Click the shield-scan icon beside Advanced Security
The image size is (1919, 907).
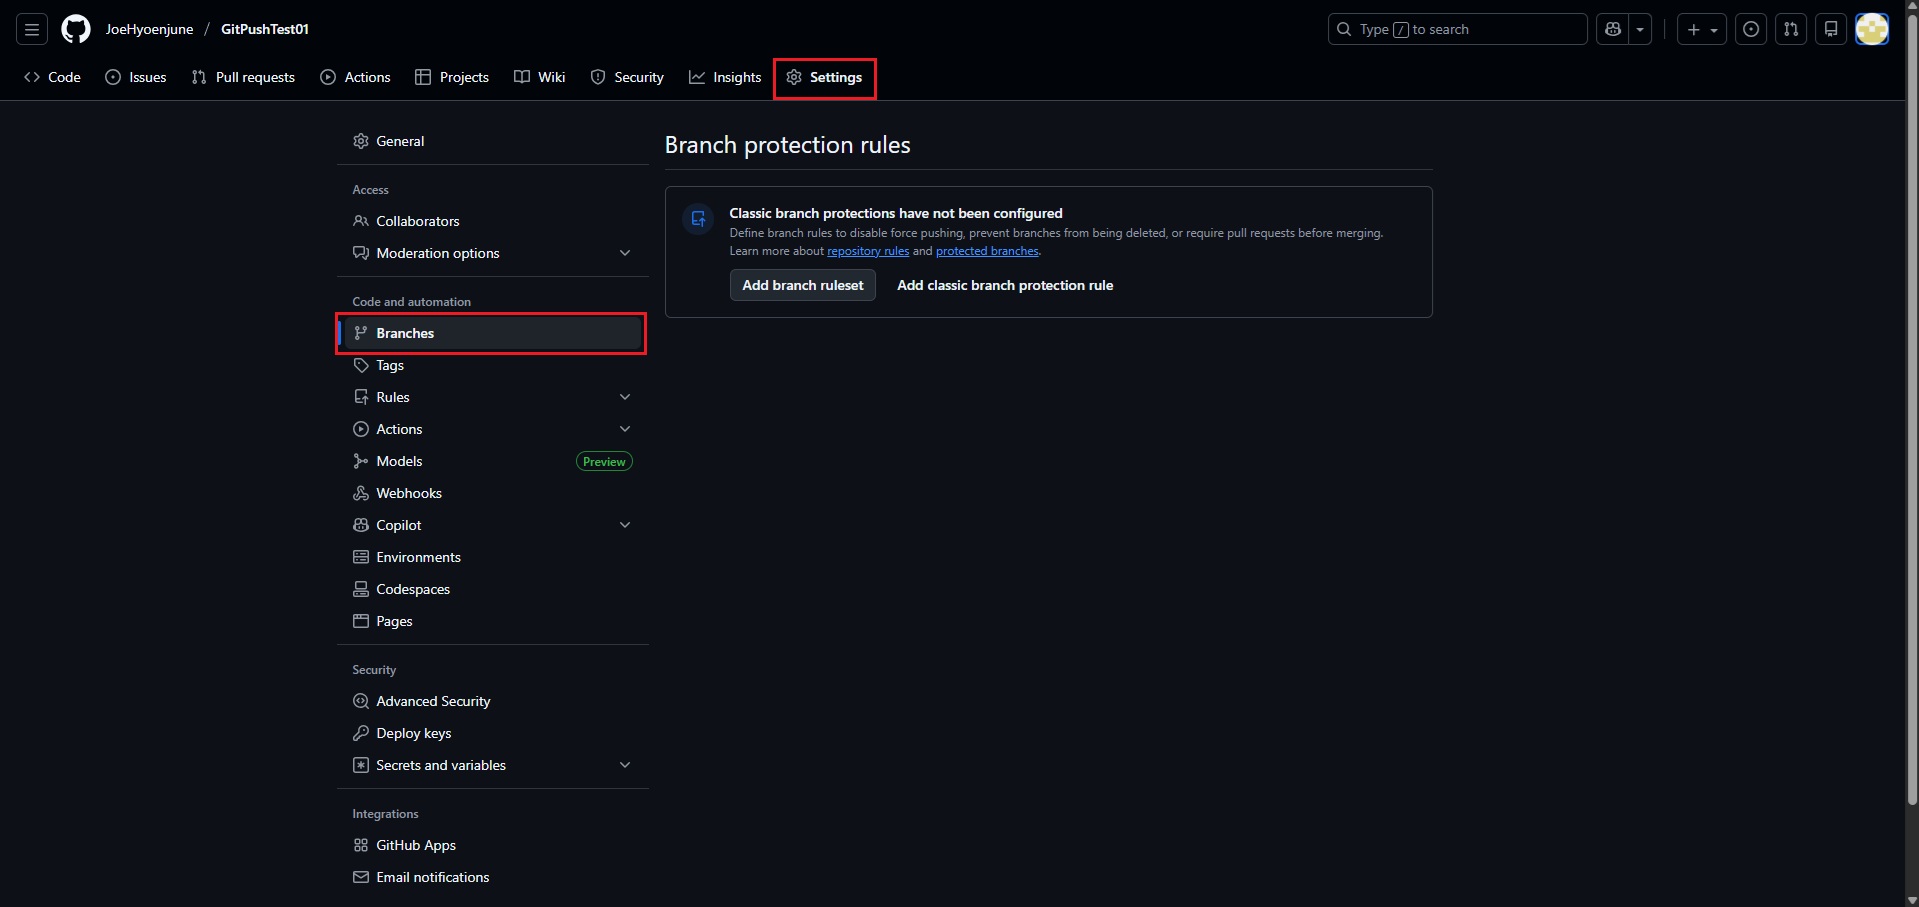361,701
